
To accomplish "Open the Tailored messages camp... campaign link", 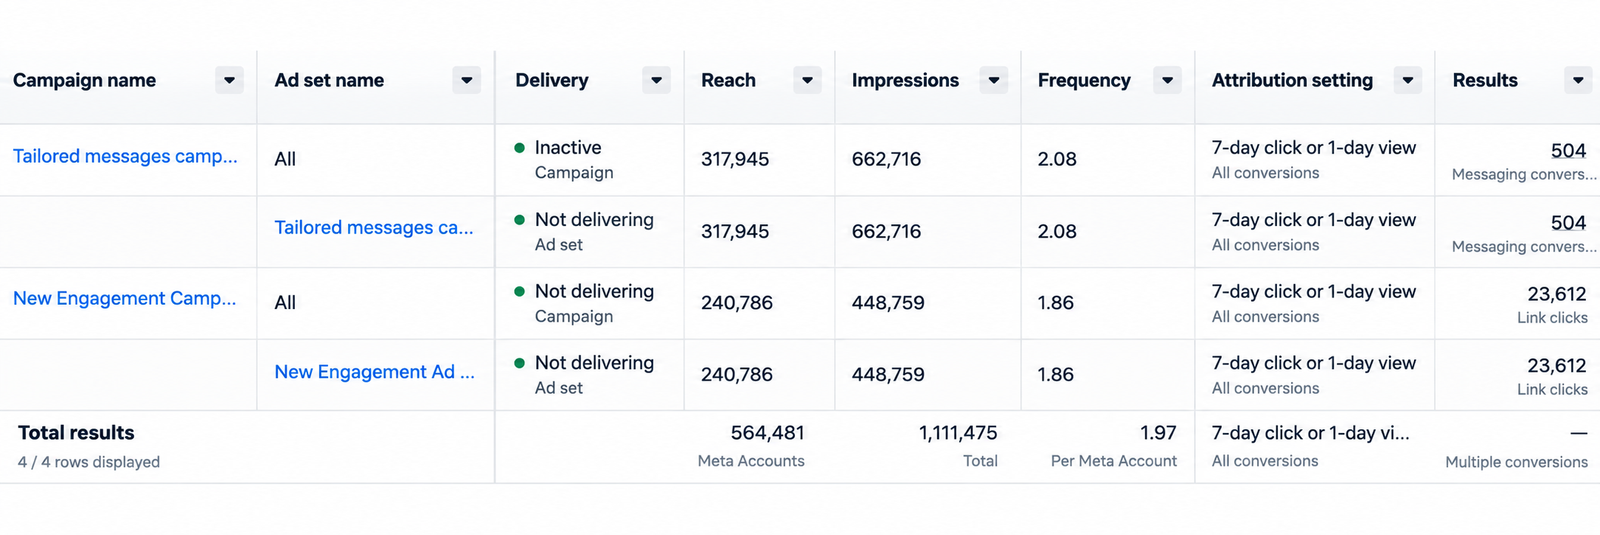I will 125,156.
